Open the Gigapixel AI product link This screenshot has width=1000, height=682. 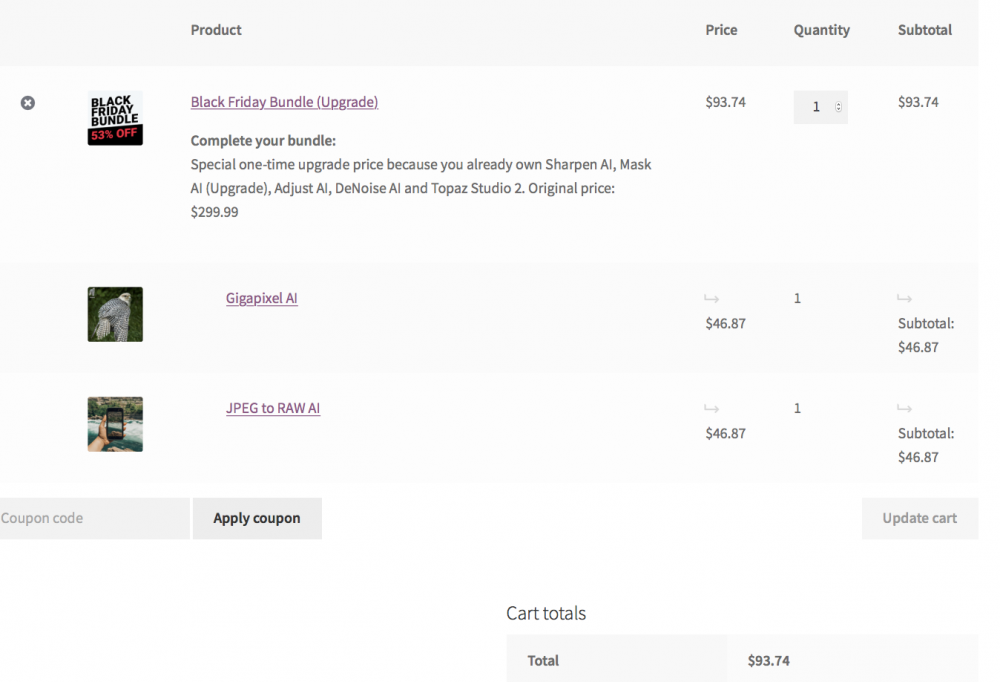coord(261,298)
